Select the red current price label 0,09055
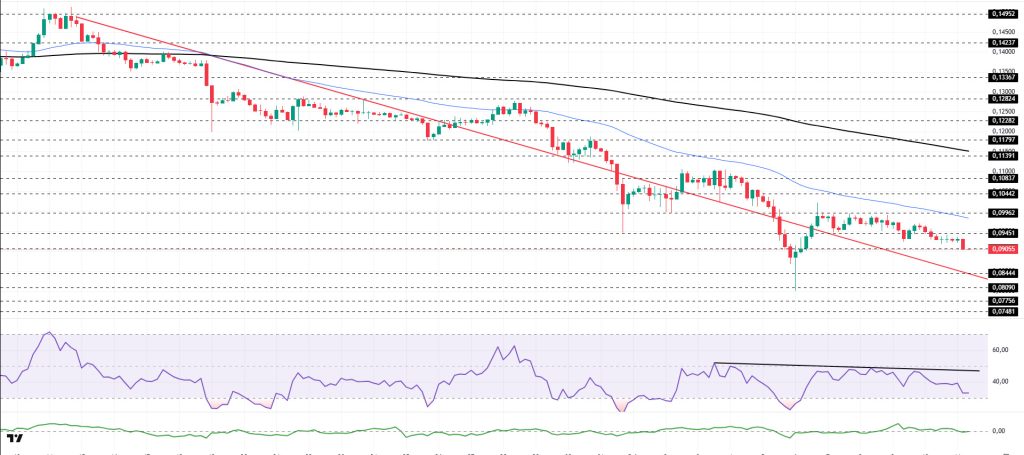This screenshot has width=1024, height=455. (x=1003, y=248)
